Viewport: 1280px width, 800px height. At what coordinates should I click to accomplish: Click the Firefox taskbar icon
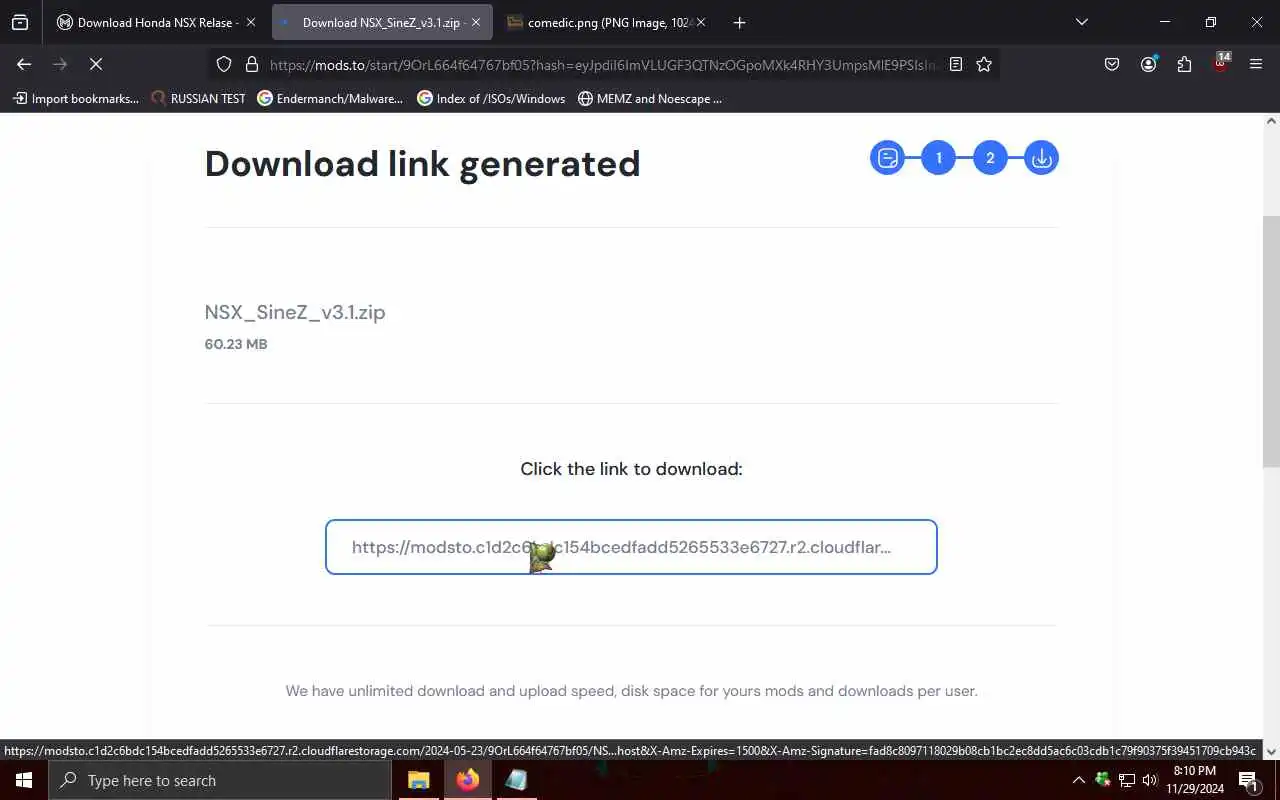click(467, 780)
